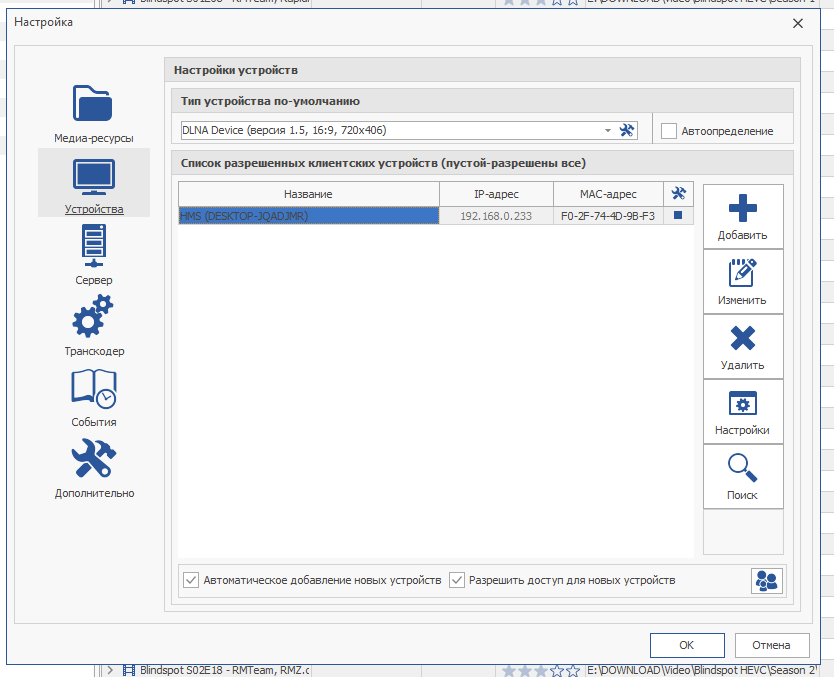Open the События section
This screenshot has height=677, width=834.
tap(94, 397)
